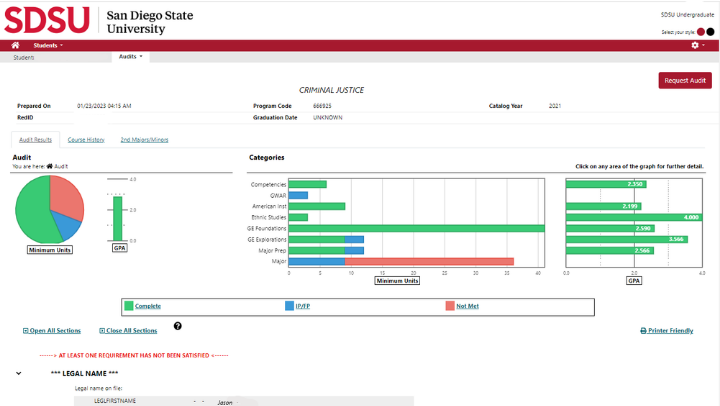720x406 pixels.
Task: Click the Request Audit button
Action: pyautogui.click(x=685, y=80)
